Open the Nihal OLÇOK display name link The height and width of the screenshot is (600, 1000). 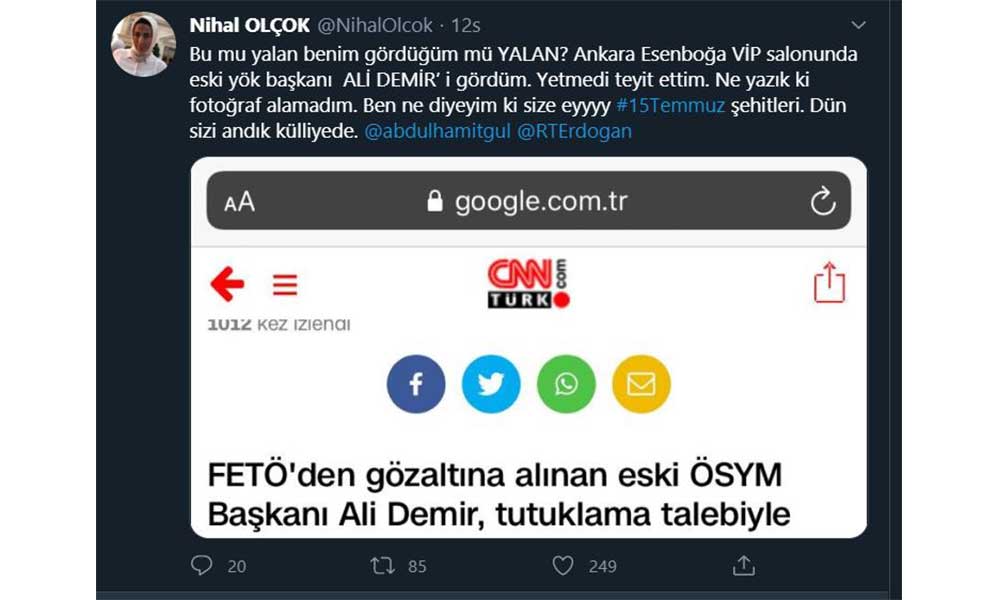[x=249, y=26]
